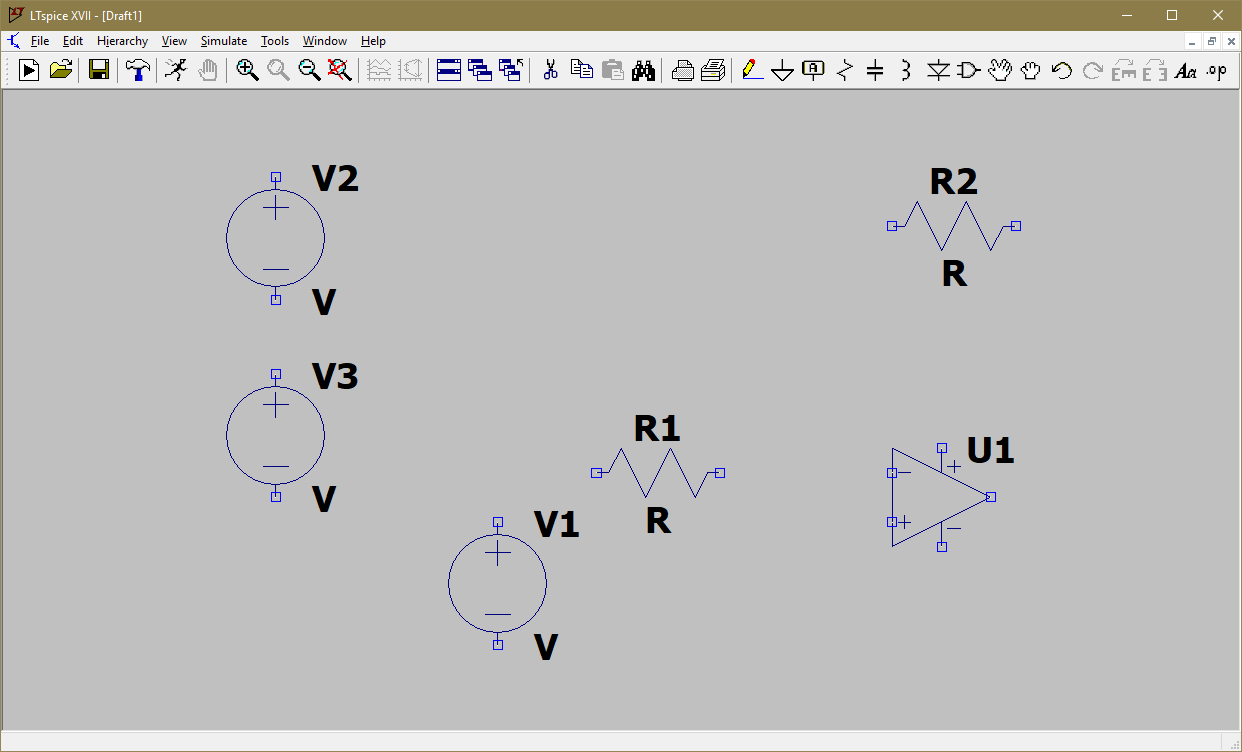The height and width of the screenshot is (752, 1242).
Task: Click the SPICE directive .op icon
Action: coord(1216,70)
